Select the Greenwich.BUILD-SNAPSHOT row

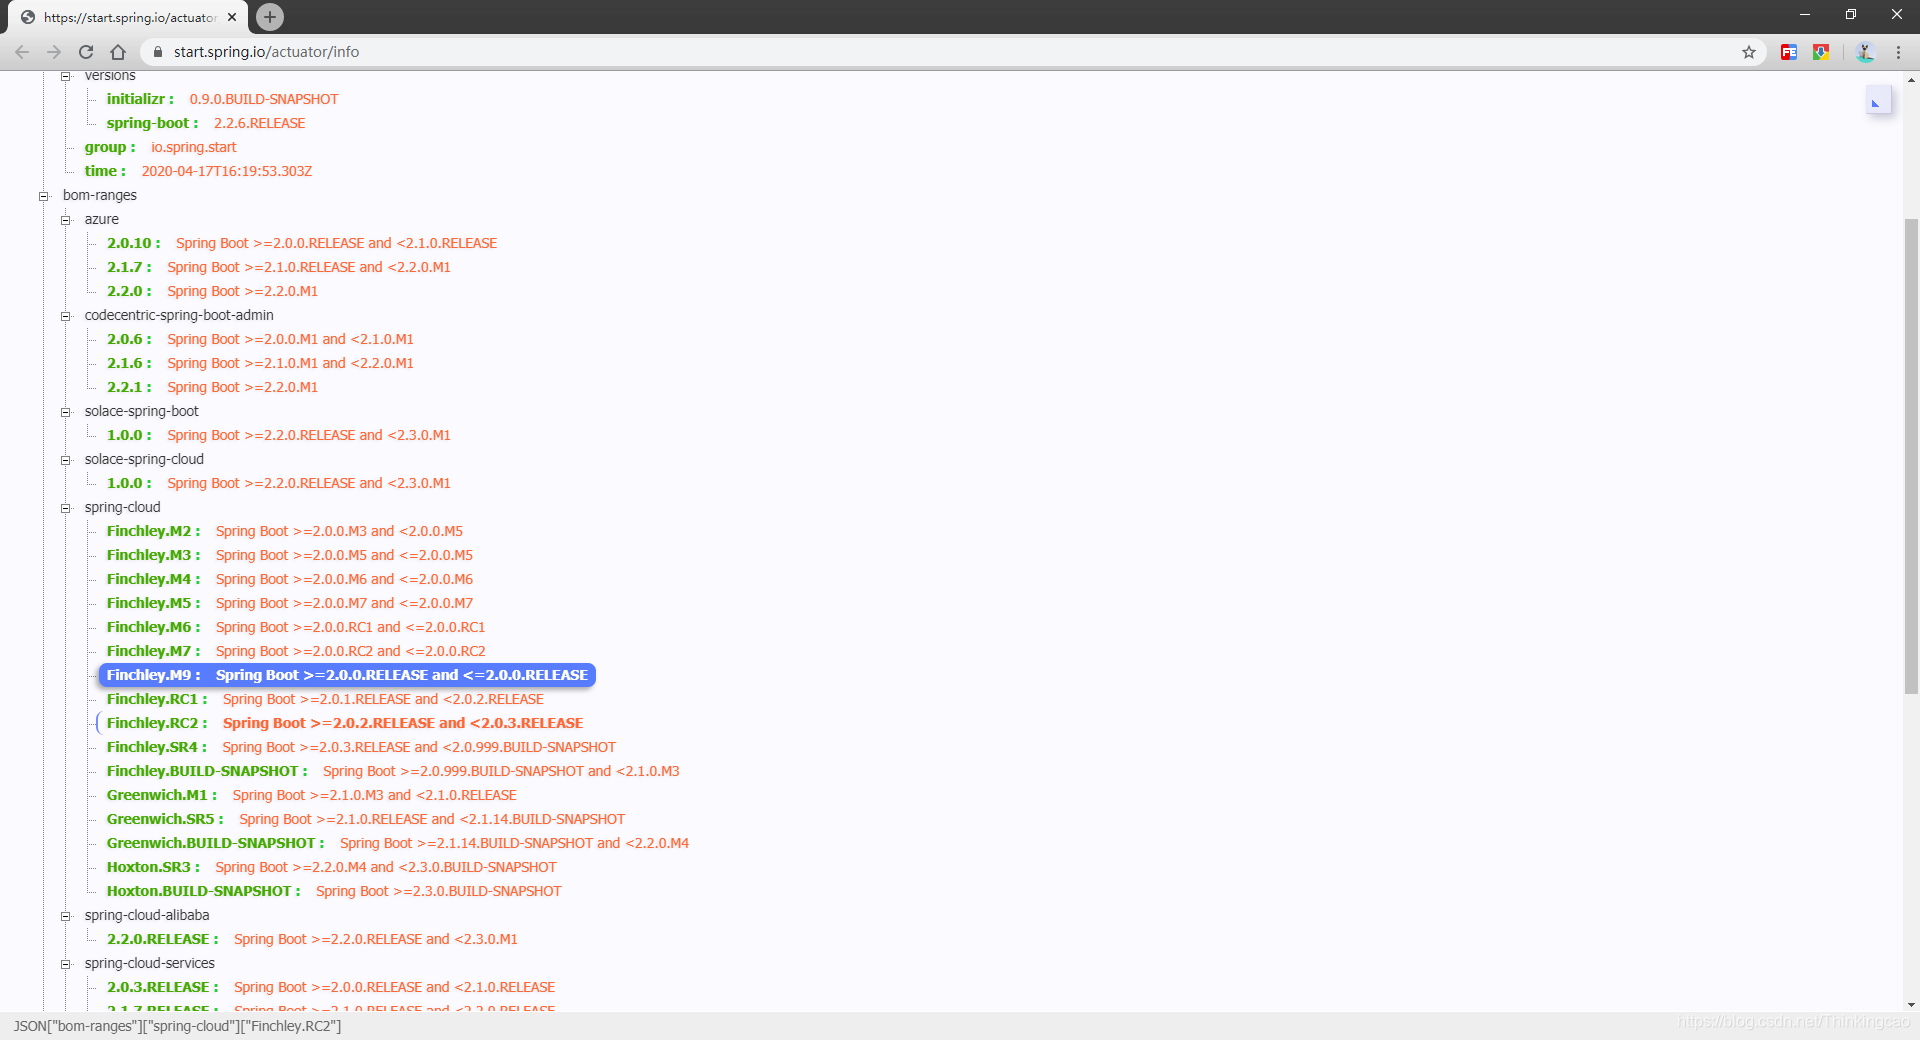(398, 843)
